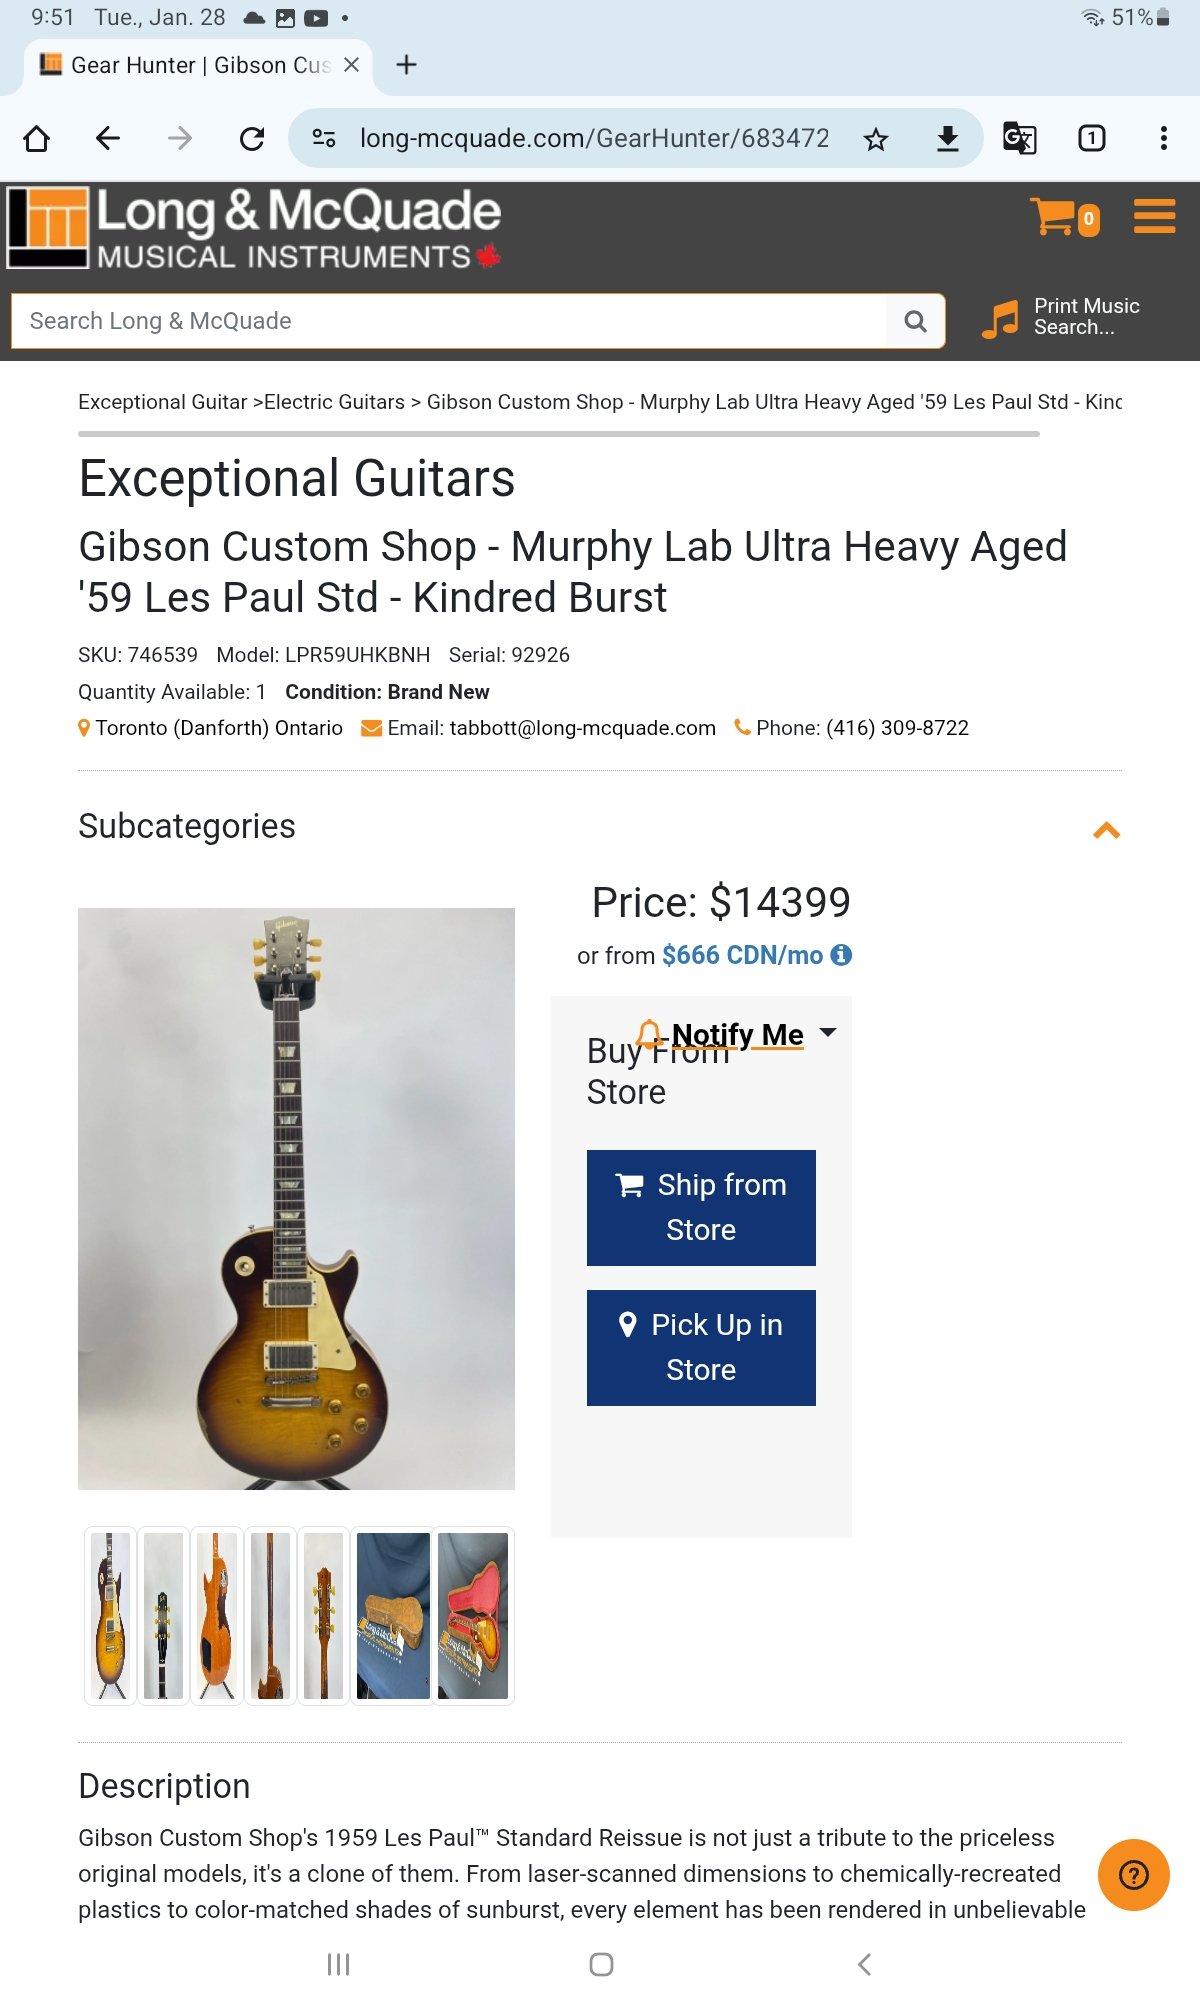1200x2000 pixels.
Task: Open the Google Translate icon
Action: [1019, 138]
